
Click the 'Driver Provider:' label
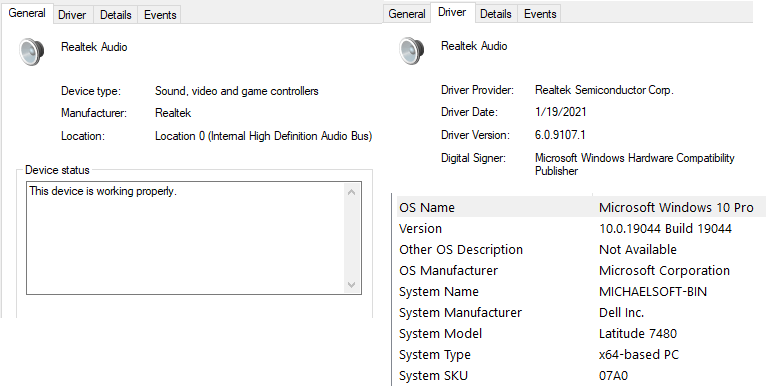point(477,90)
